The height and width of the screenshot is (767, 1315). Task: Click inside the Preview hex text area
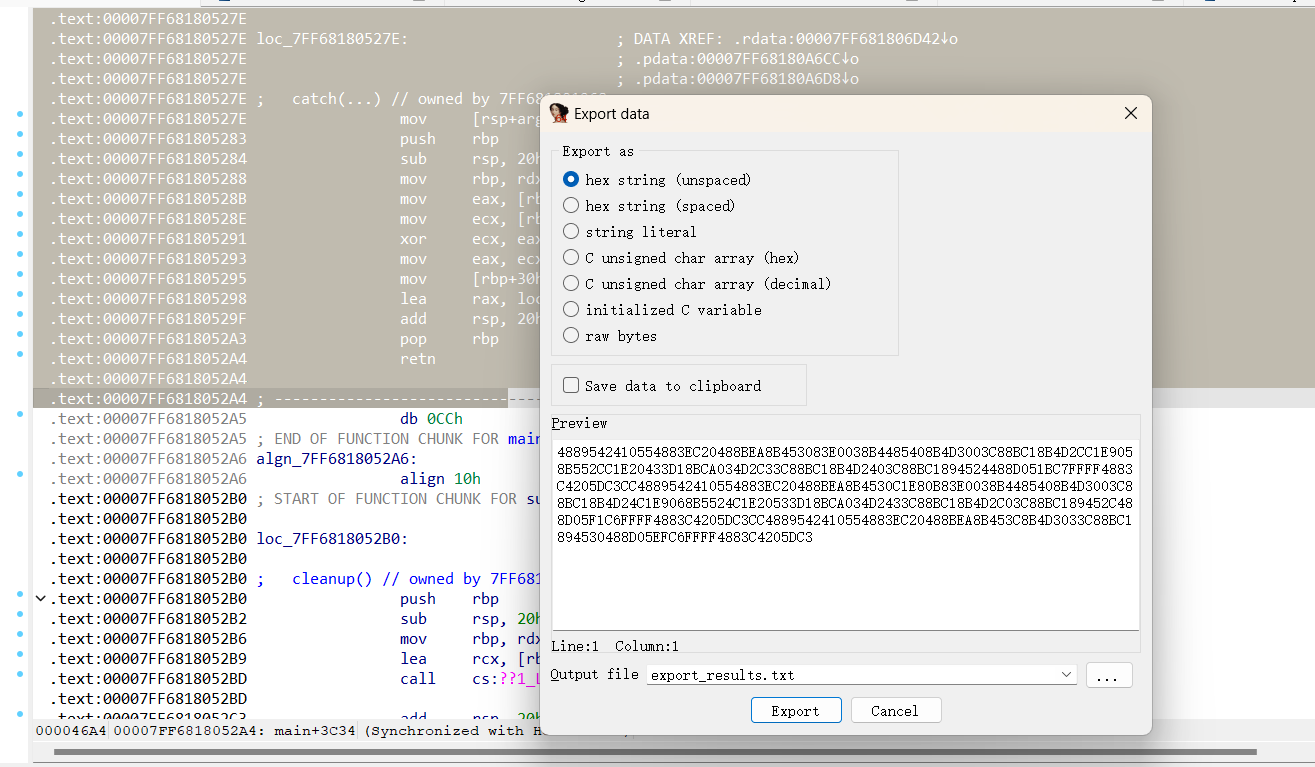845,535
